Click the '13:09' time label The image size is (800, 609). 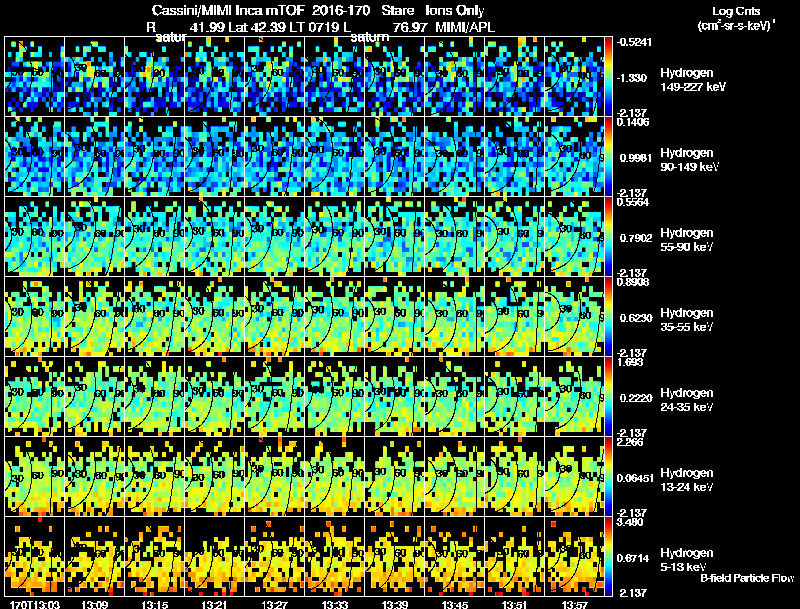click(94, 604)
